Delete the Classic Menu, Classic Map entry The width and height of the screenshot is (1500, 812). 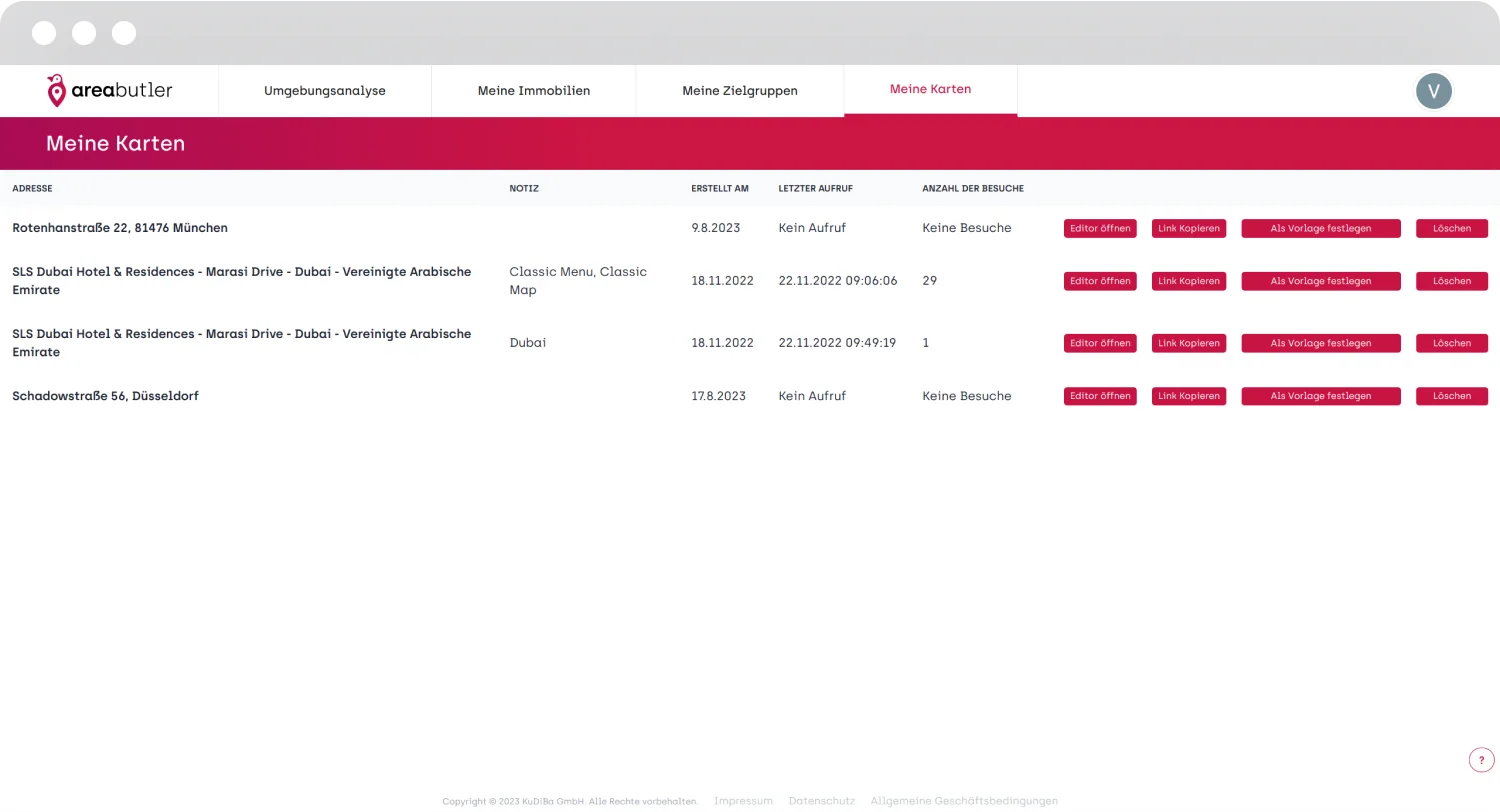1452,281
